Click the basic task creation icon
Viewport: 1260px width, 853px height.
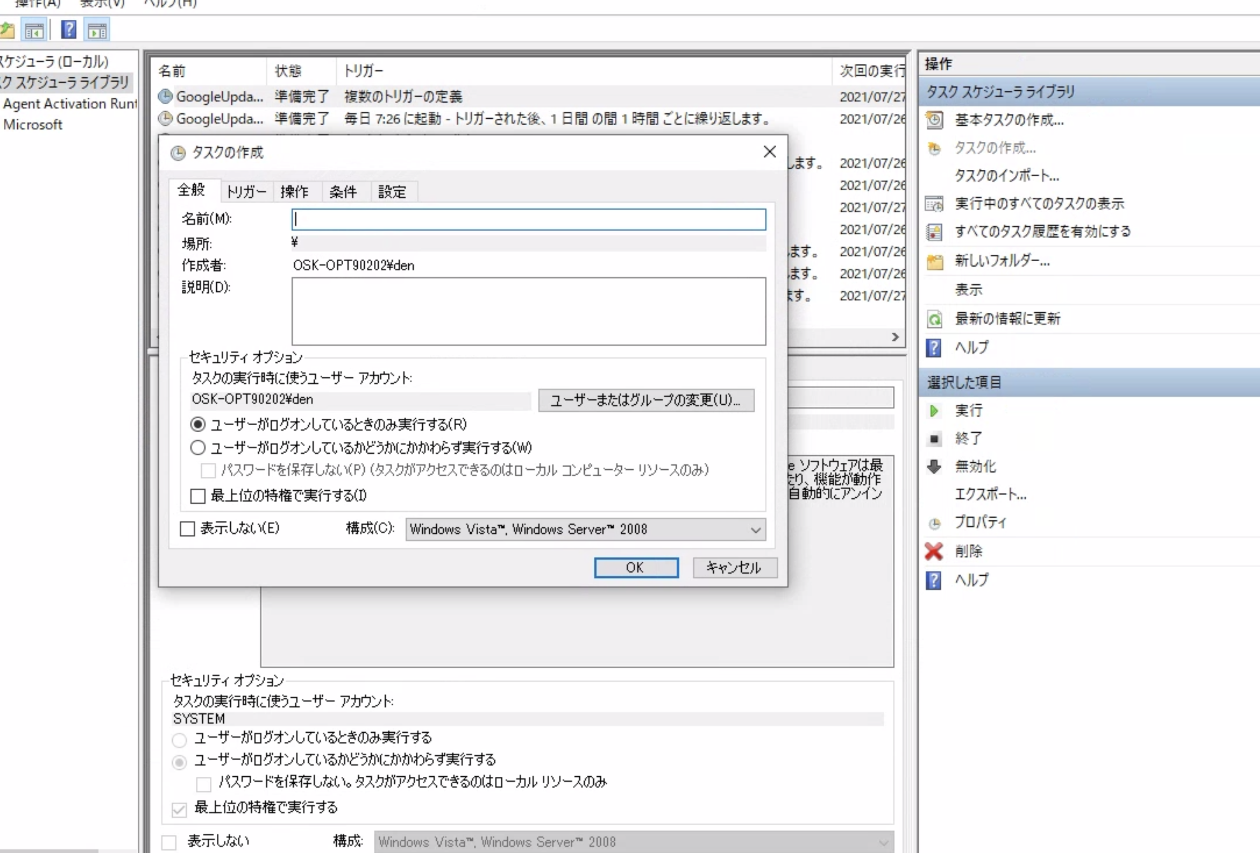click(934, 120)
